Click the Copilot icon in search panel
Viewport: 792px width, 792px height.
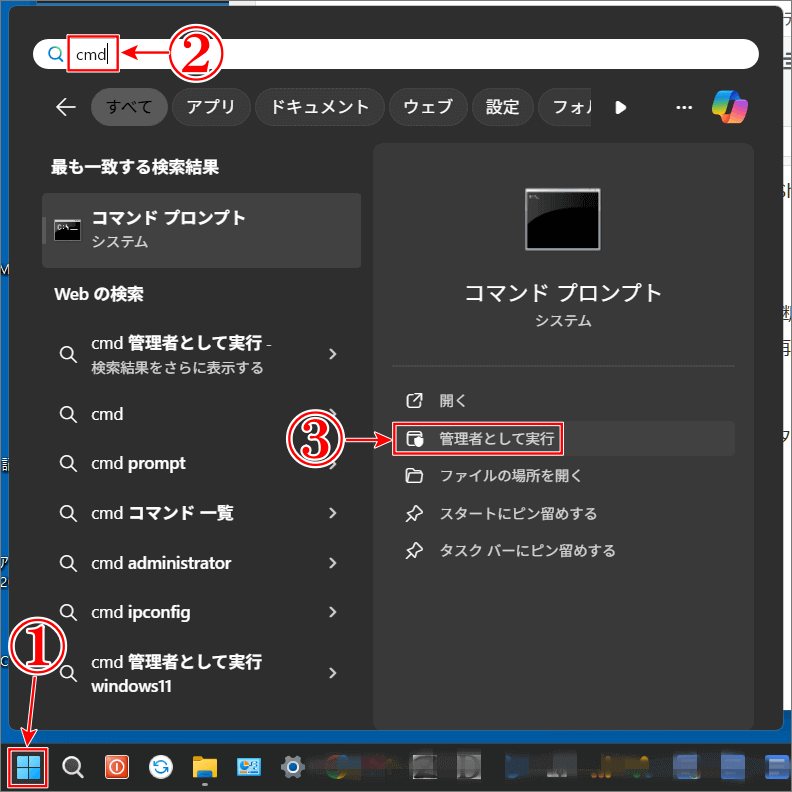(x=730, y=107)
